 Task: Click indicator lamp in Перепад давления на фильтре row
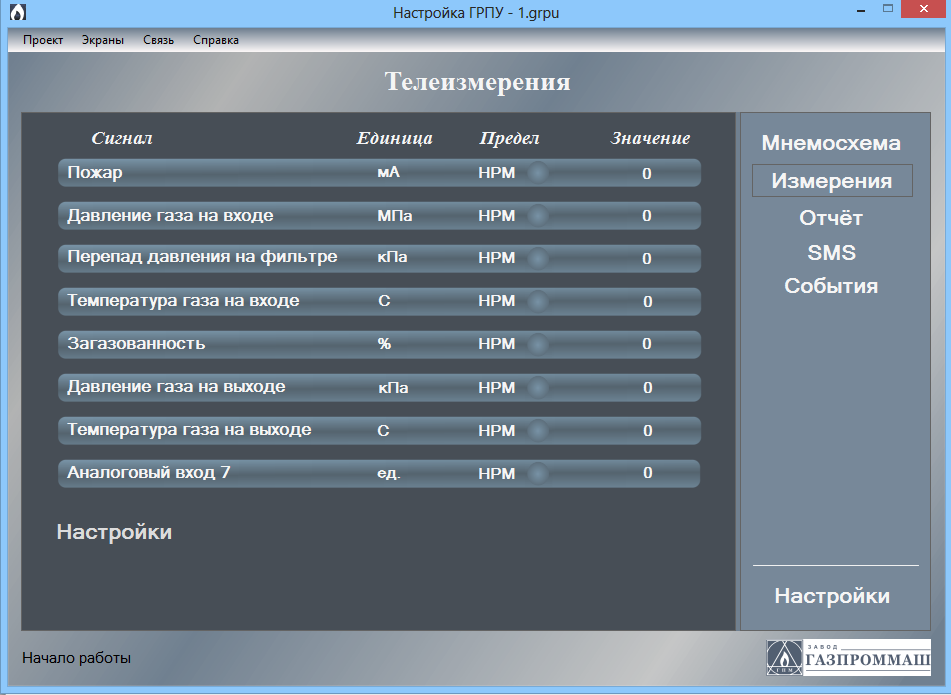(537, 258)
